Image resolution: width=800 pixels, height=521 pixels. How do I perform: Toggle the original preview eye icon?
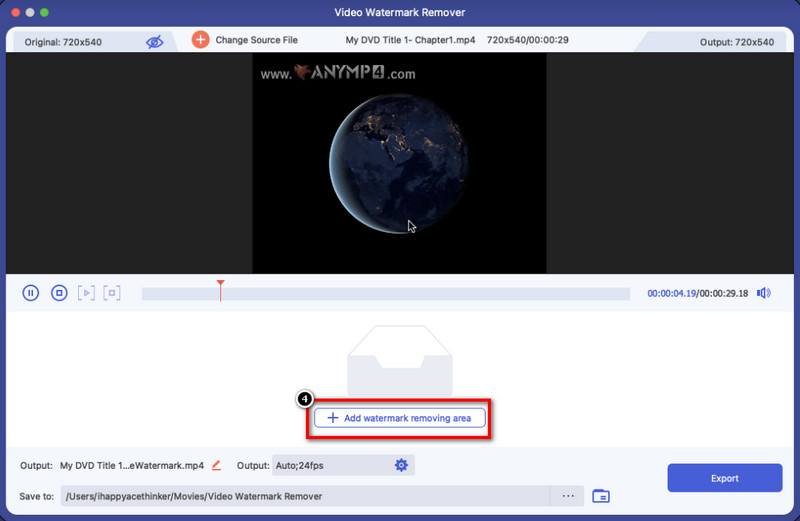[x=155, y=42]
